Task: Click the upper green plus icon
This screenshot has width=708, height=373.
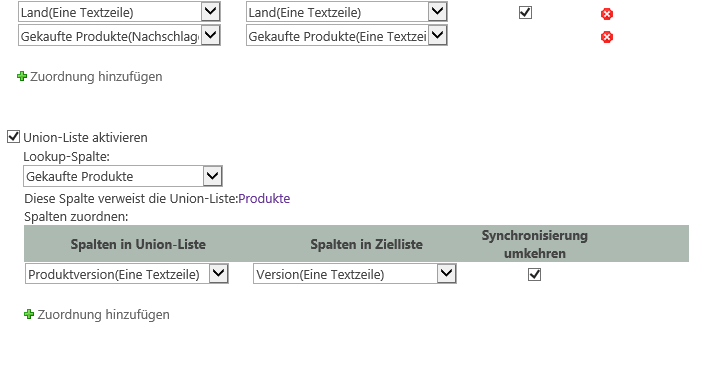Action: 22,76
